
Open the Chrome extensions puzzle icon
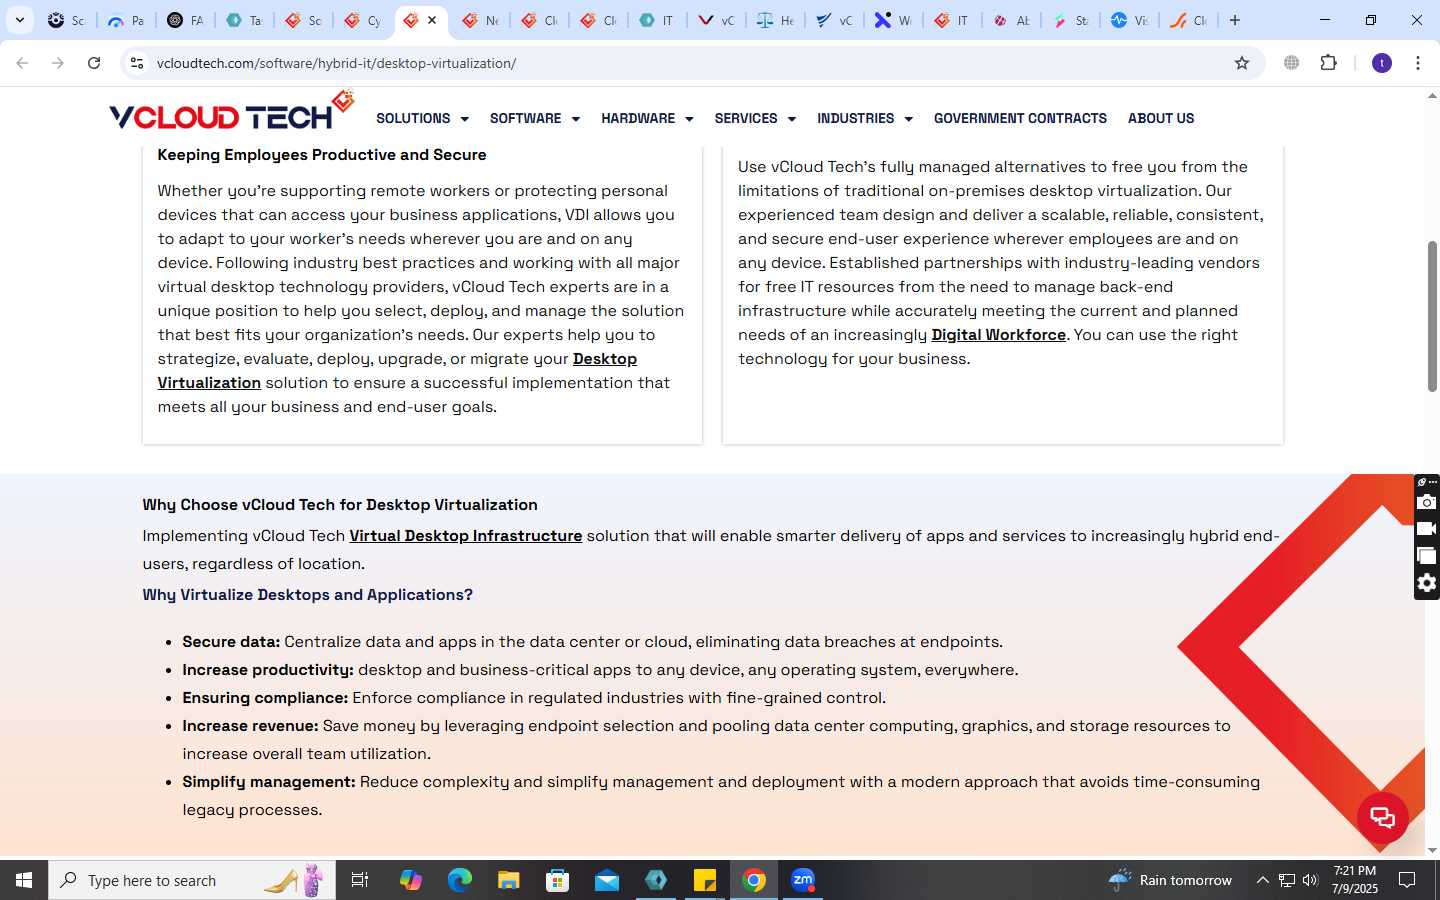[x=1328, y=63]
